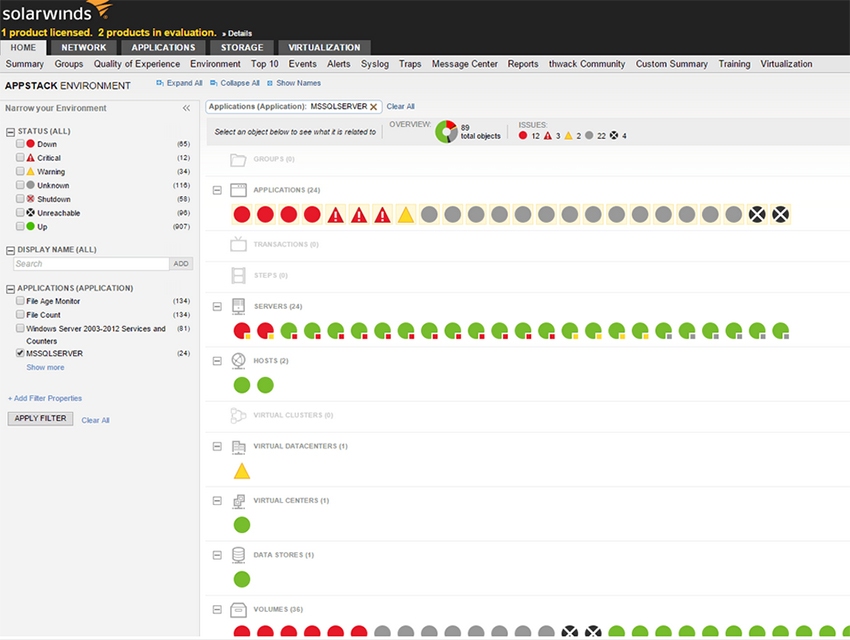Collapse the Display Name (All) section
This screenshot has height=640, width=850.
10,250
